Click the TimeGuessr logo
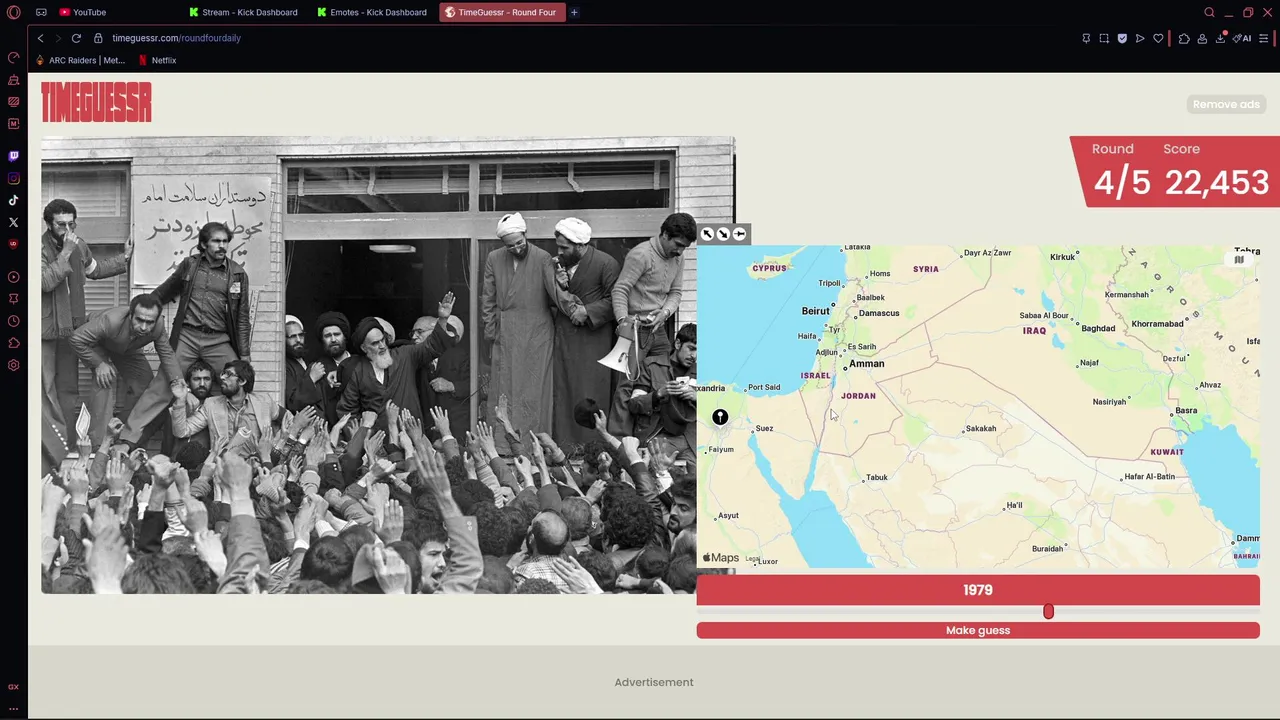1280x720 pixels. click(x=96, y=102)
